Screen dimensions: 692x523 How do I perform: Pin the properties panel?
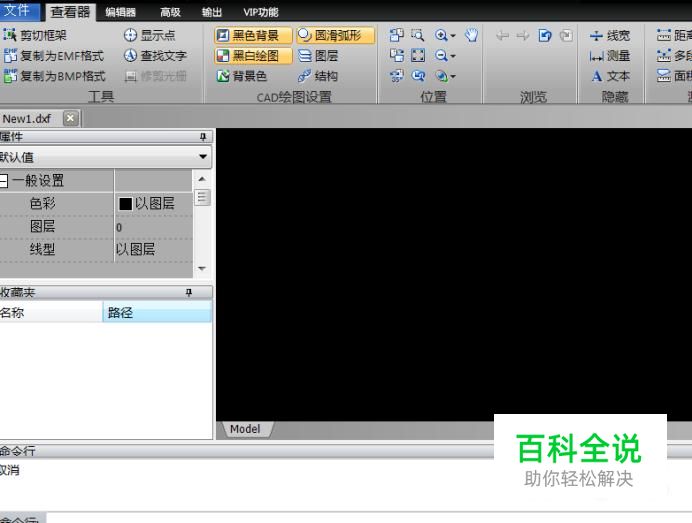pyautogui.click(x=203, y=137)
